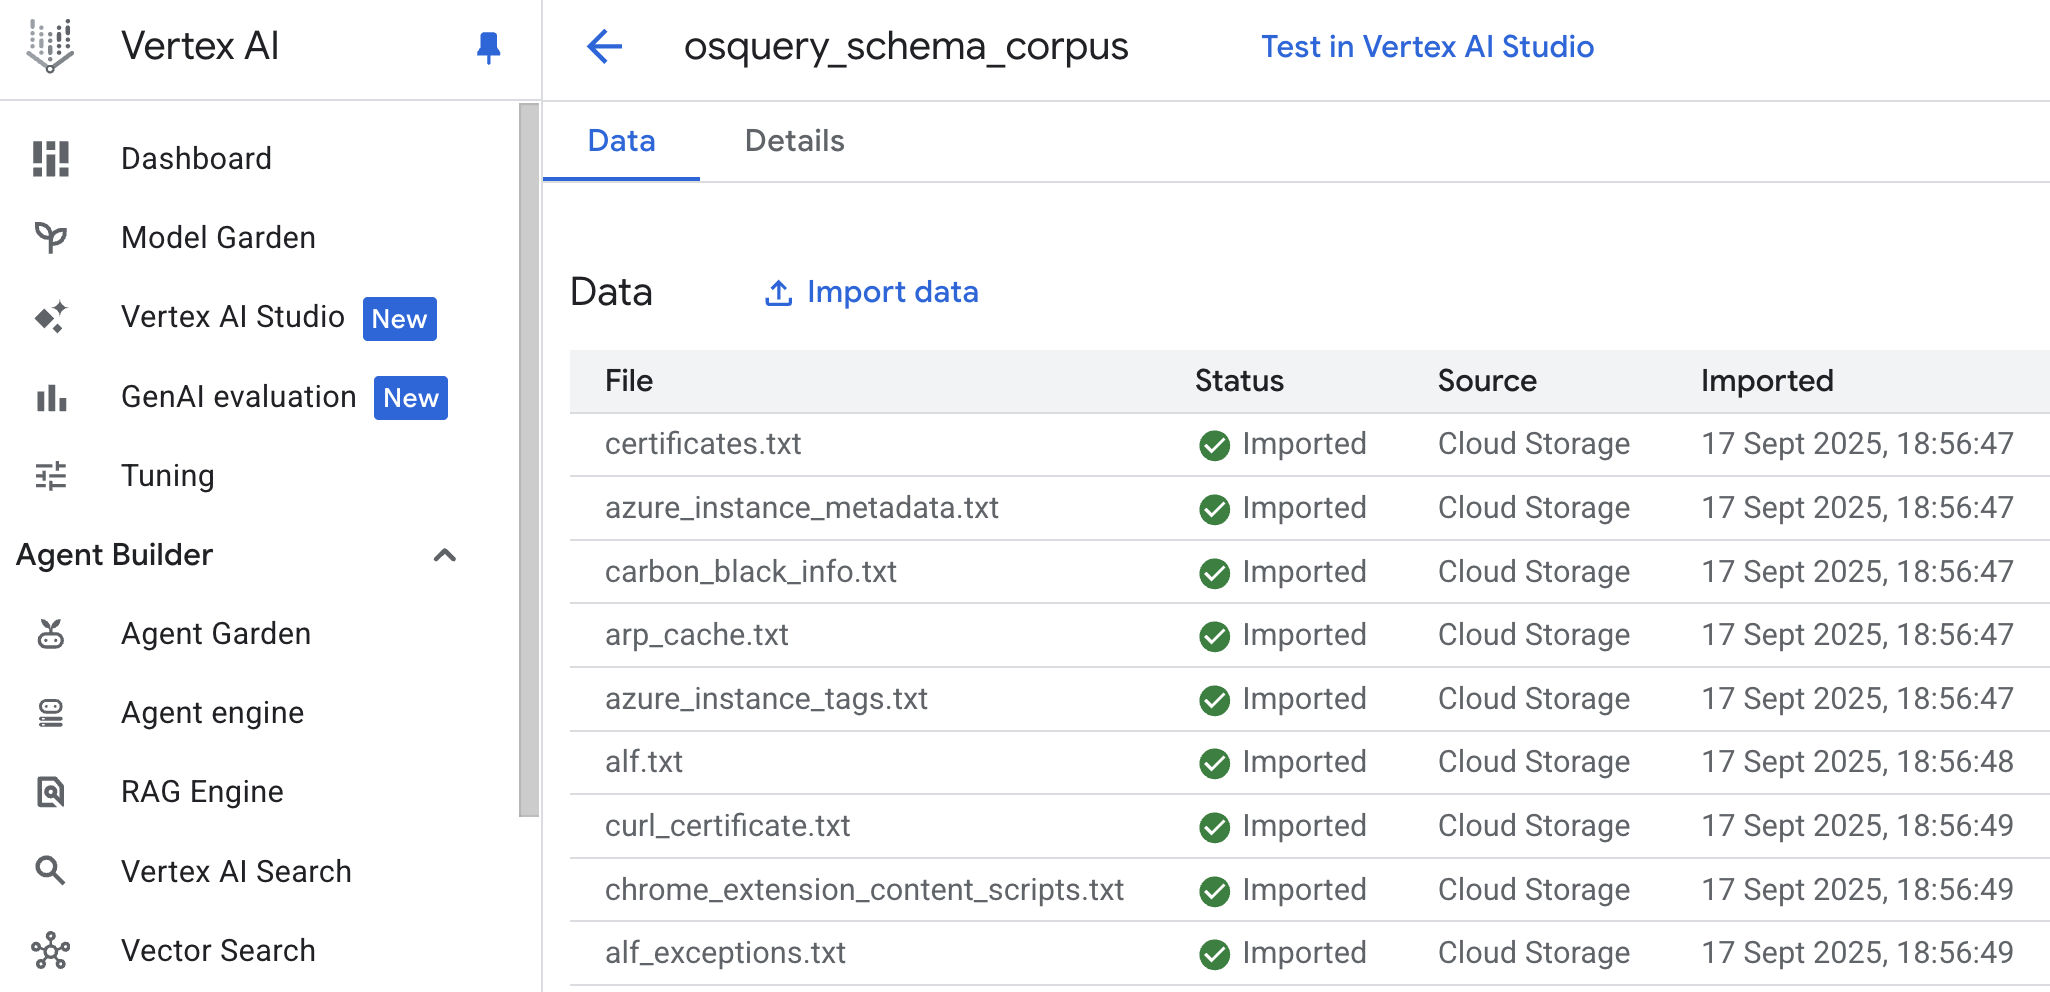The image size is (2050, 992).
Task: Unpin Vertex AI from navigation
Action: pyautogui.click(x=487, y=47)
